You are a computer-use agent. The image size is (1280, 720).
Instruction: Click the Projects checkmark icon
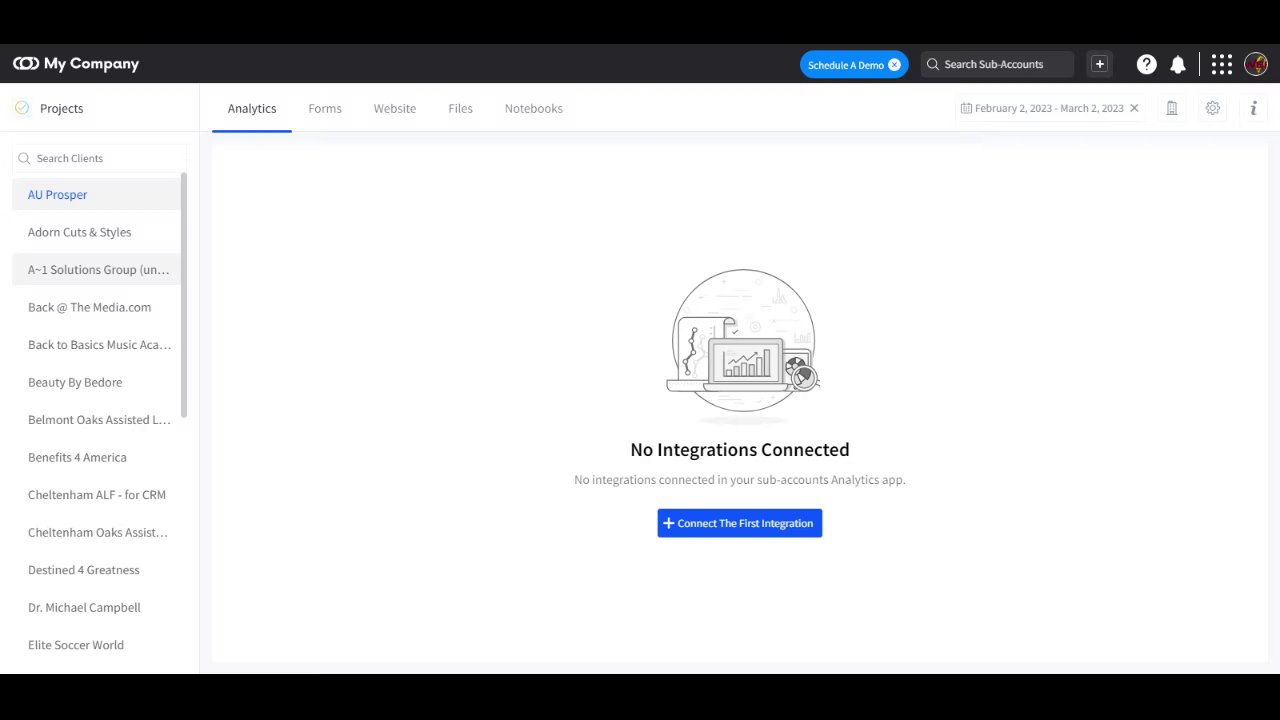(22, 108)
